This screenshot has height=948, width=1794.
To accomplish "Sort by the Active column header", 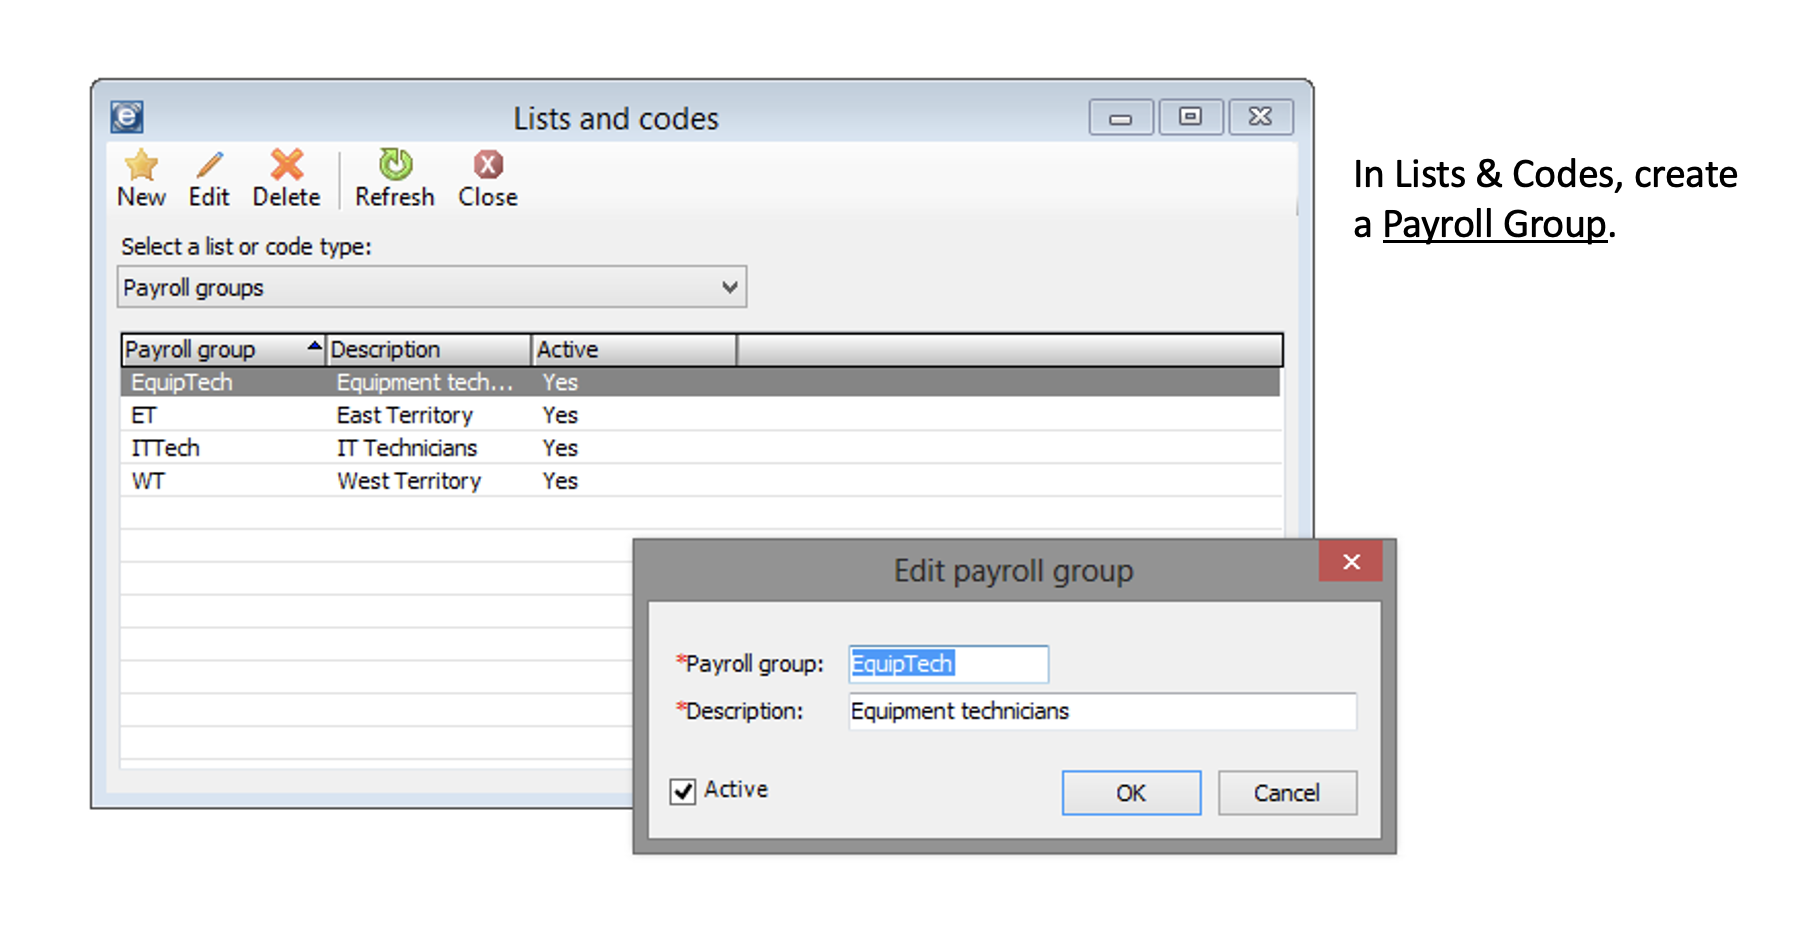I will (x=634, y=350).
